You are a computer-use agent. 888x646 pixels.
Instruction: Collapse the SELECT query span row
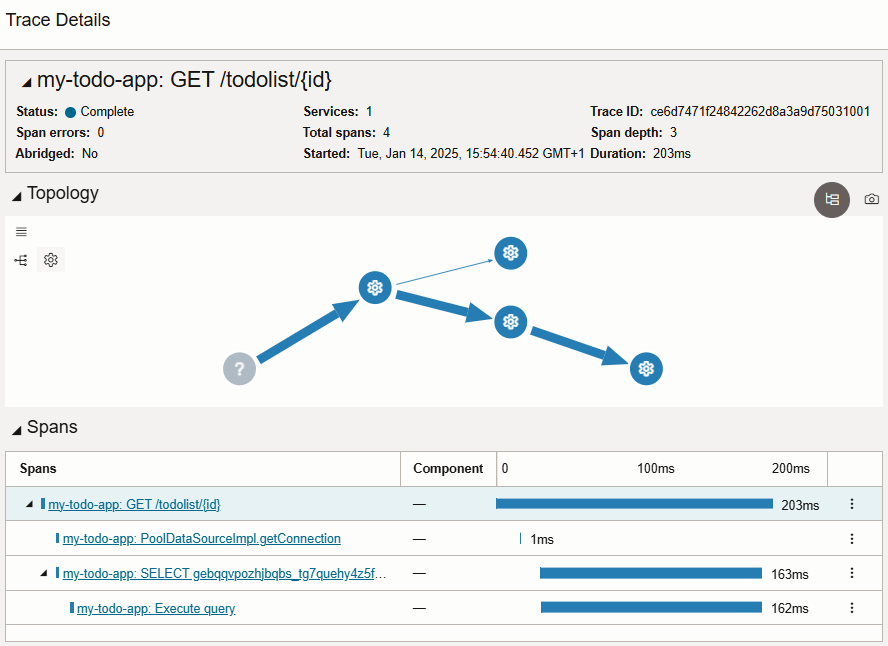[x=45, y=573]
